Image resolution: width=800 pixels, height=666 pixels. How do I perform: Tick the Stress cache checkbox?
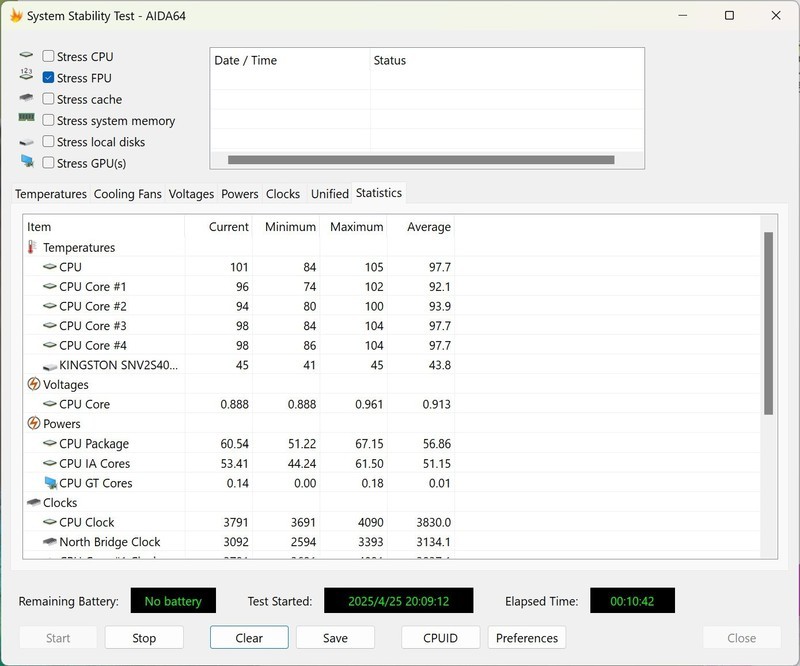click(x=48, y=99)
